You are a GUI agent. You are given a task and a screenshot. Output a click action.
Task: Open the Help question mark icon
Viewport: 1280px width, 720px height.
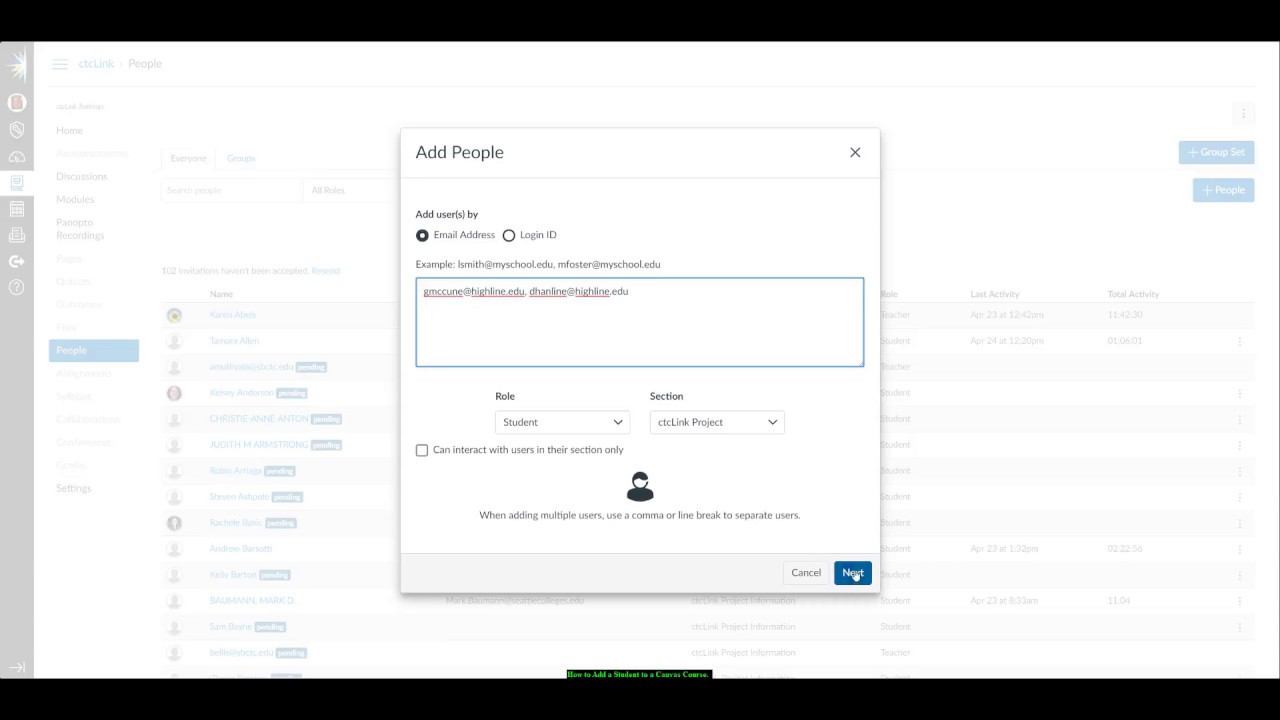[x=17, y=287]
